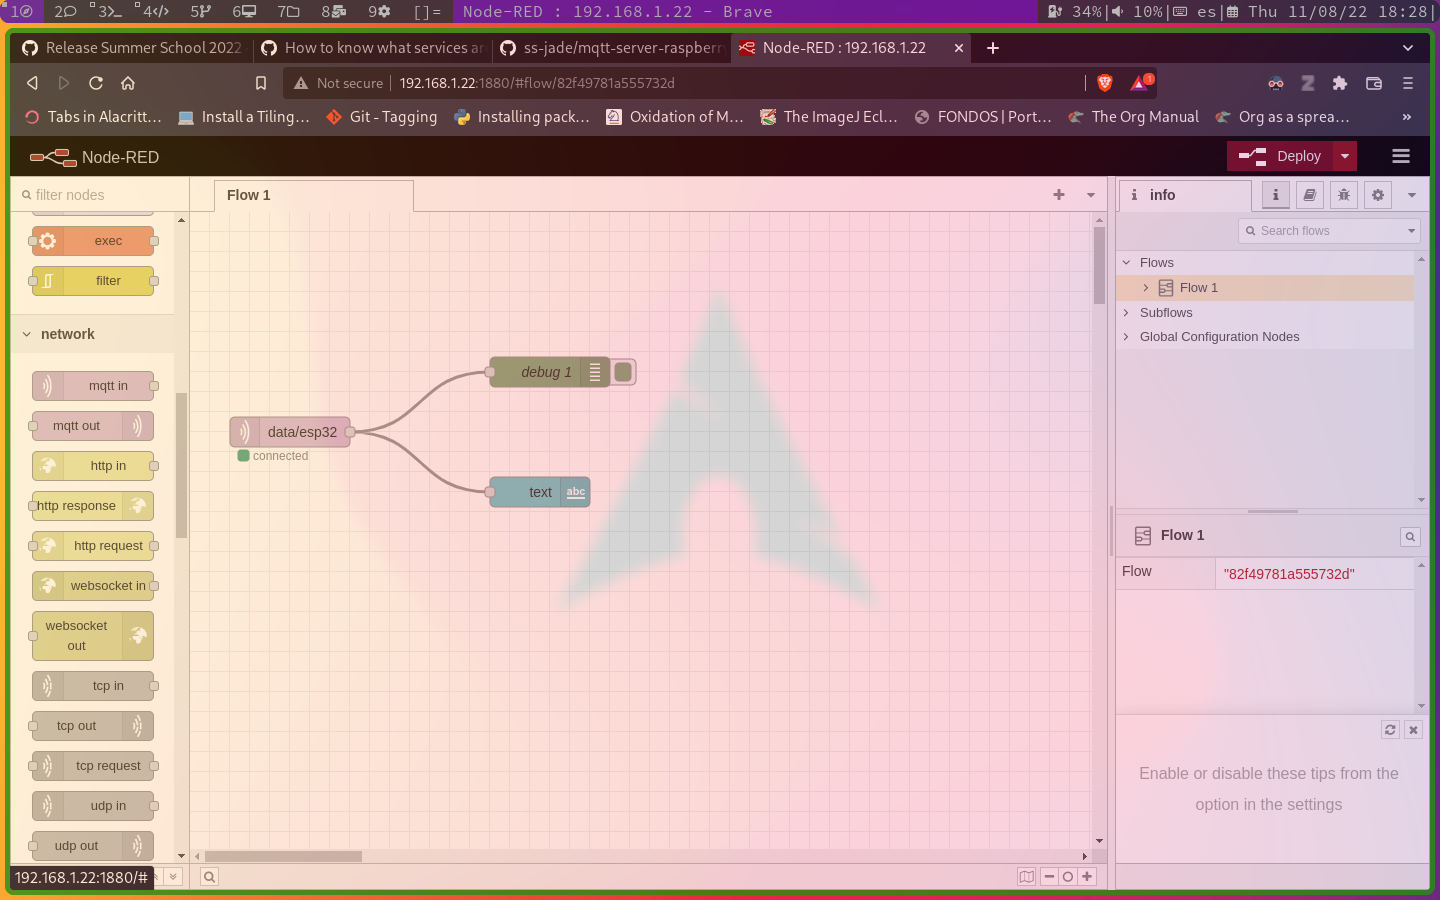The height and width of the screenshot is (900, 1440).
Task: Open the debug messages sidebar tab
Action: tap(1343, 195)
